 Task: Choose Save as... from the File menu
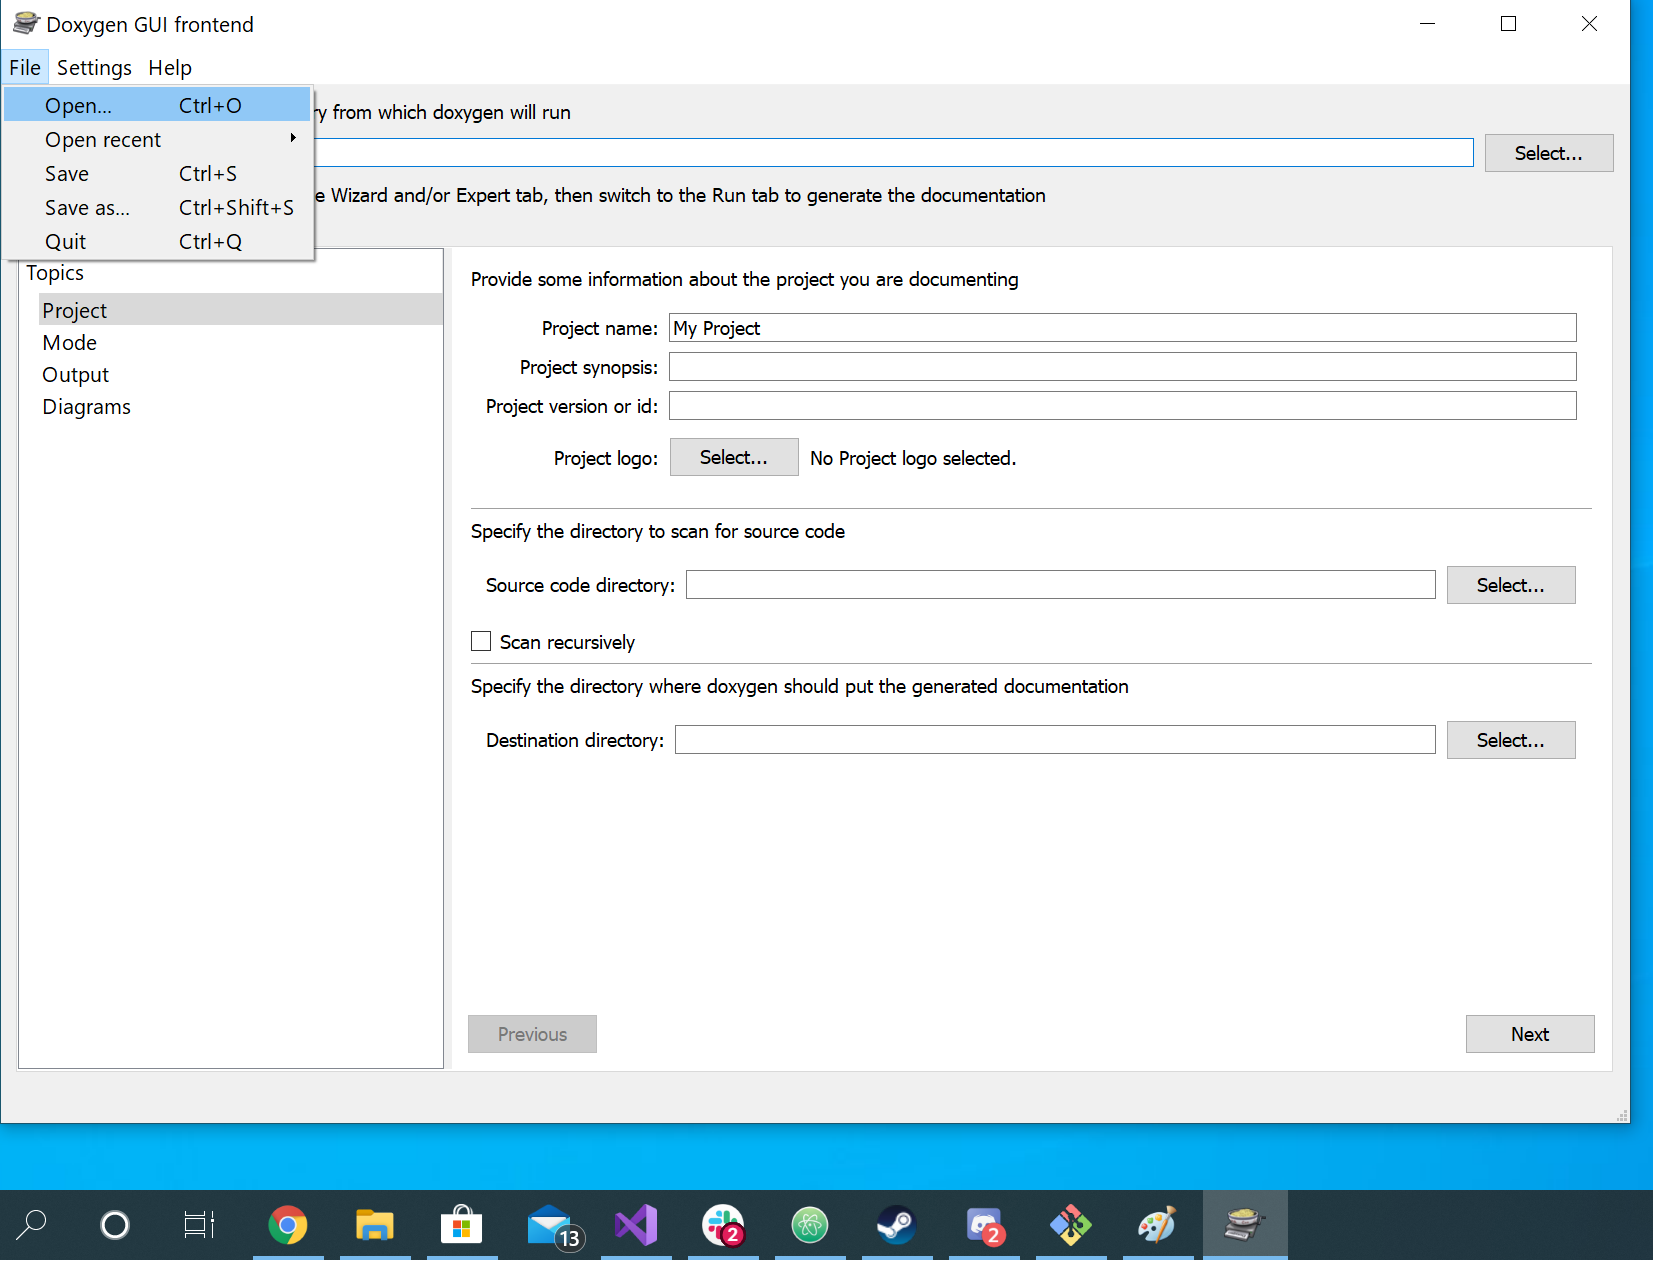[157, 207]
